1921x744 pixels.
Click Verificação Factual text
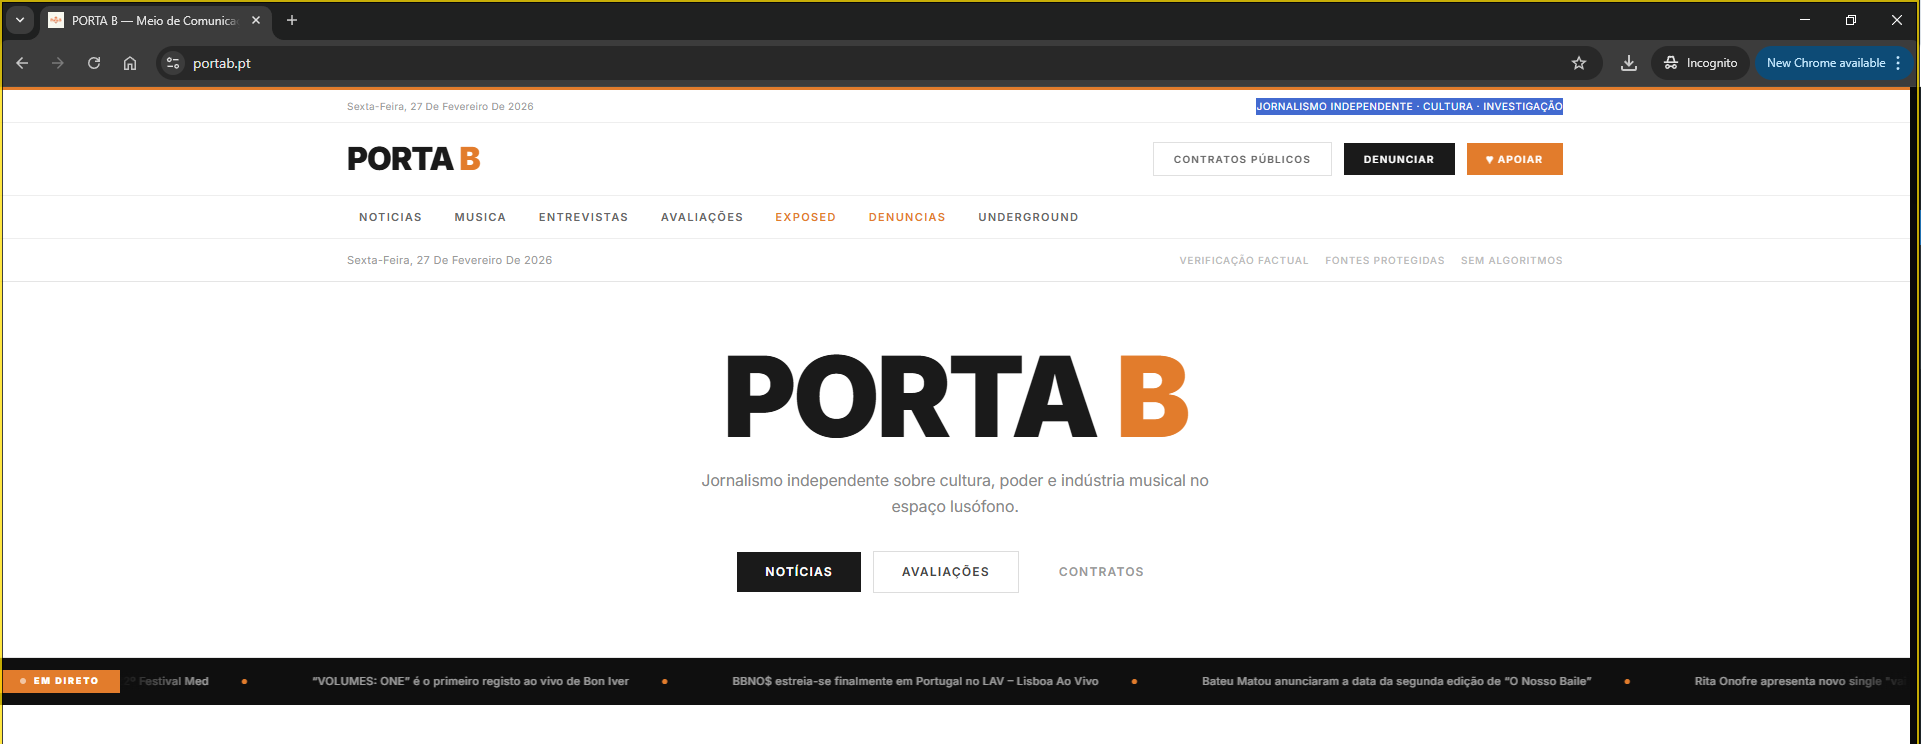pyautogui.click(x=1244, y=260)
